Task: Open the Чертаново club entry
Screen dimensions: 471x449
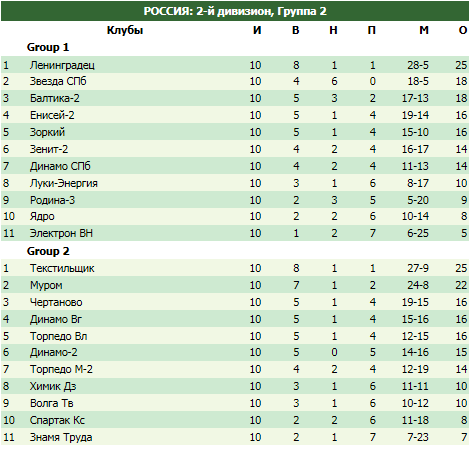Action: point(56,302)
